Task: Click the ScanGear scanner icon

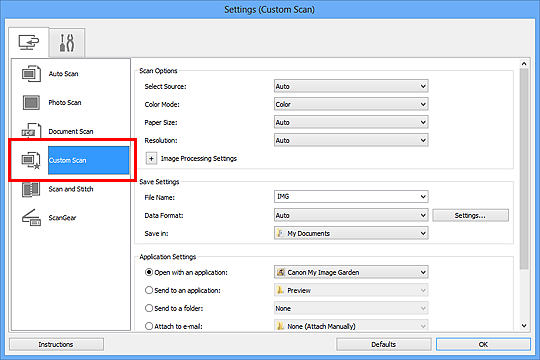Action: click(x=31, y=218)
